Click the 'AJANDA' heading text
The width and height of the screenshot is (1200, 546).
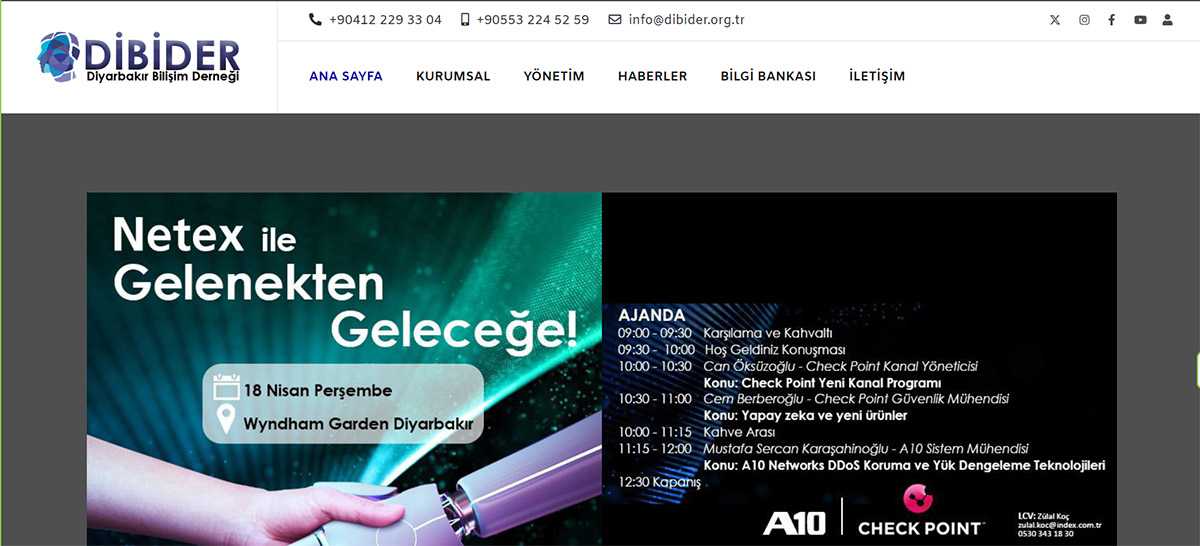point(651,315)
